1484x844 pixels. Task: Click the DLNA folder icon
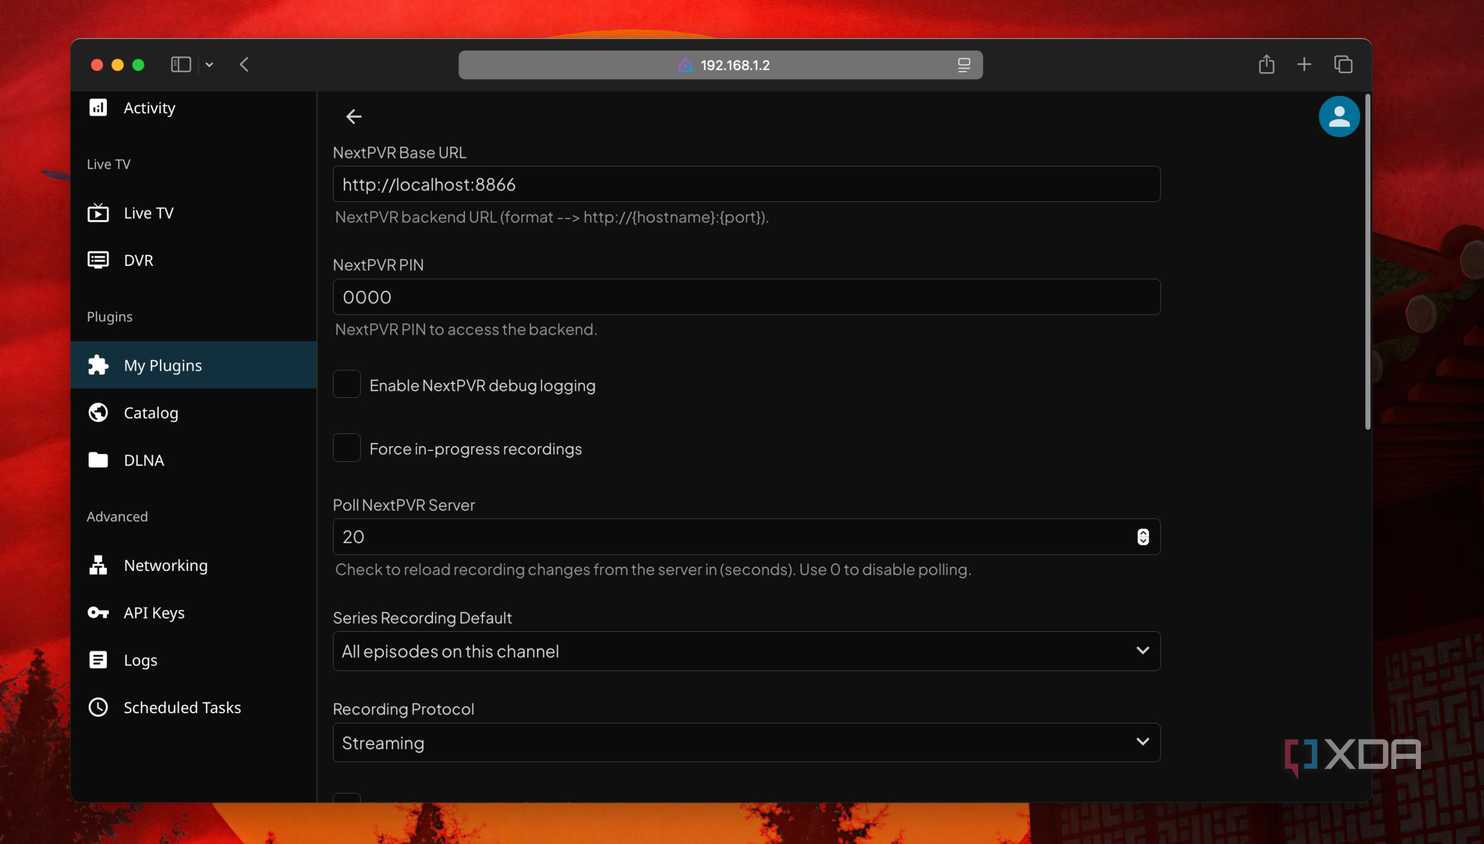coord(98,460)
